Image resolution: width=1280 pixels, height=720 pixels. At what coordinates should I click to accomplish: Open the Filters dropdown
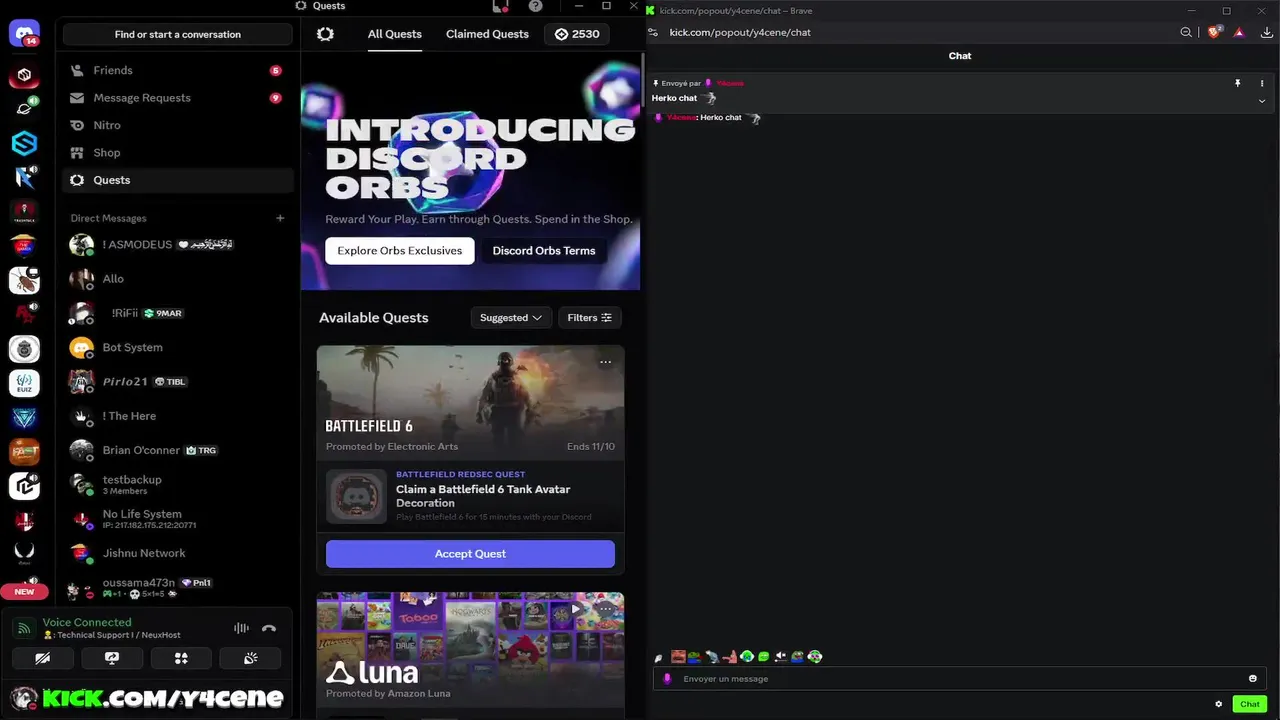point(589,318)
